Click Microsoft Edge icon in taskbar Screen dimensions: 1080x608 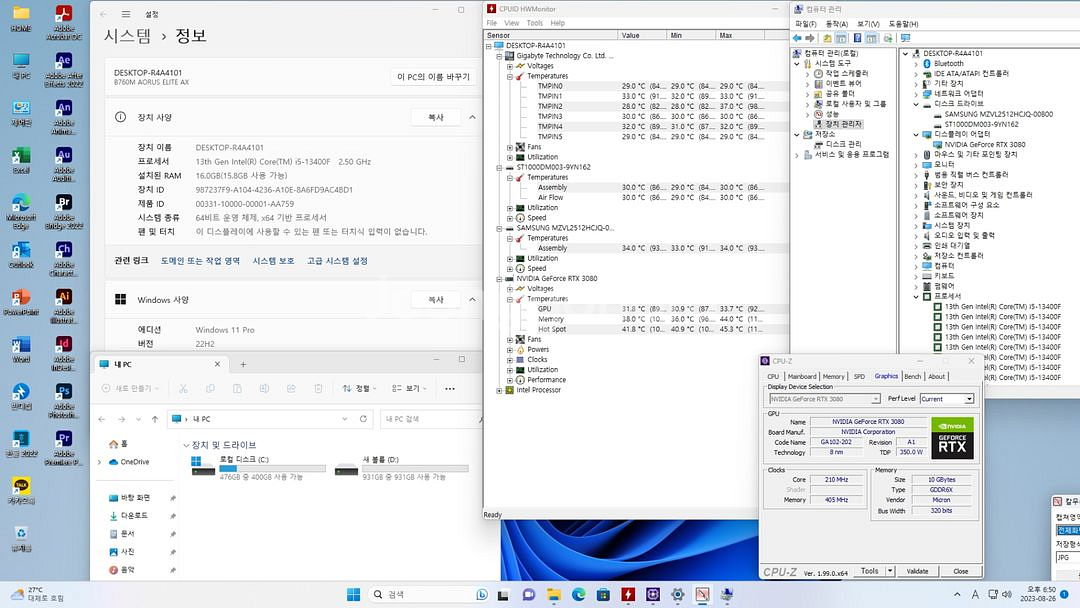click(579, 594)
